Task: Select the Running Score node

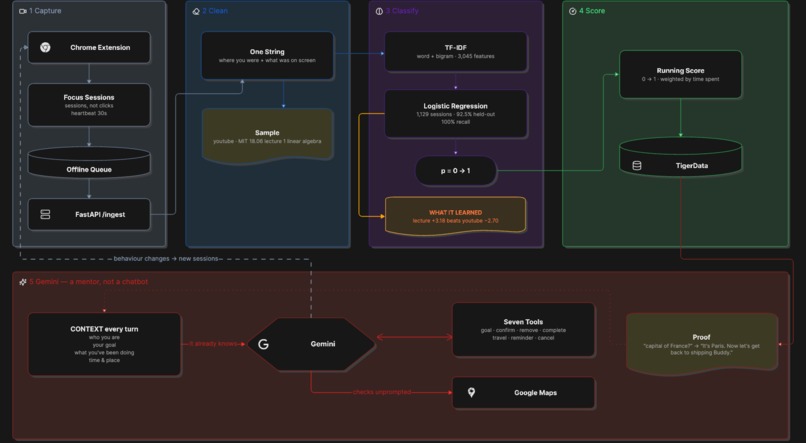Action: click(x=680, y=75)
